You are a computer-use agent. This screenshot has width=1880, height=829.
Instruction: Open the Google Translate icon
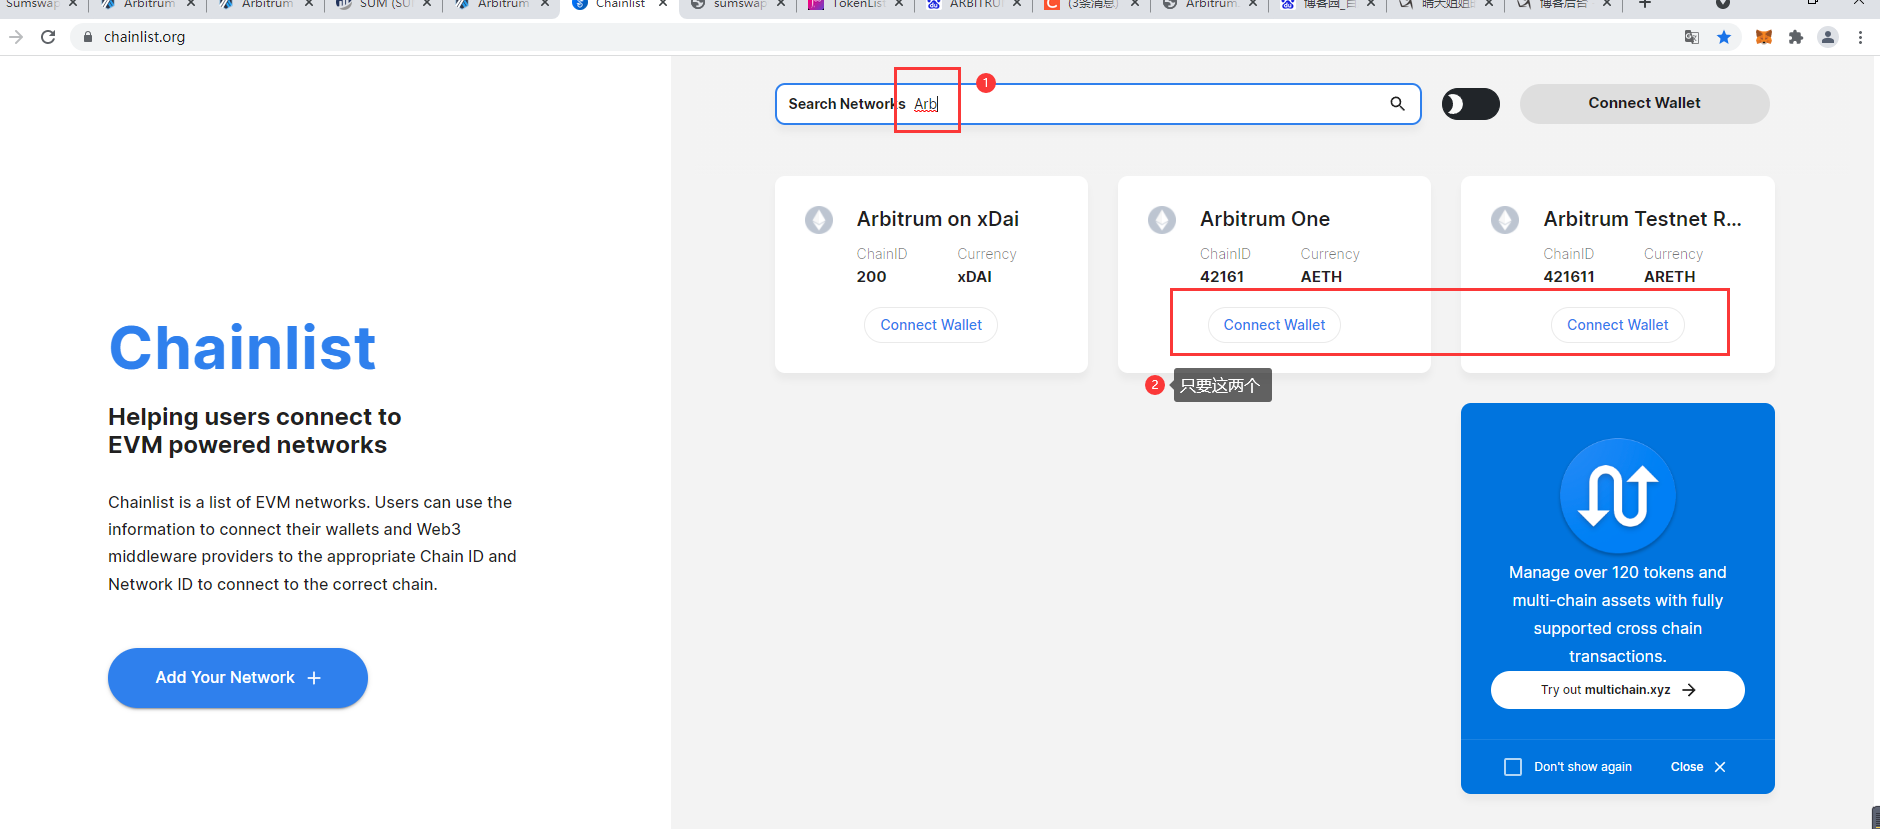tap(1692, 37)
